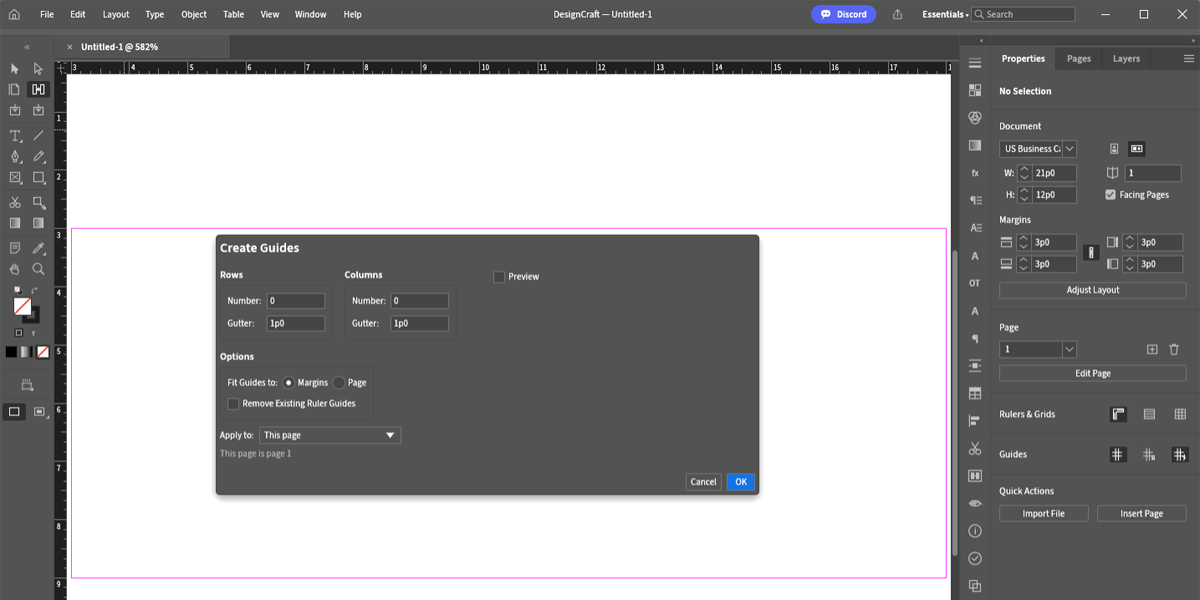Image resolution: width=1200 pixels, height=600 pixels.
Task: Open the Layout menu
Action: pyautogui.click(x=116, y=14)
